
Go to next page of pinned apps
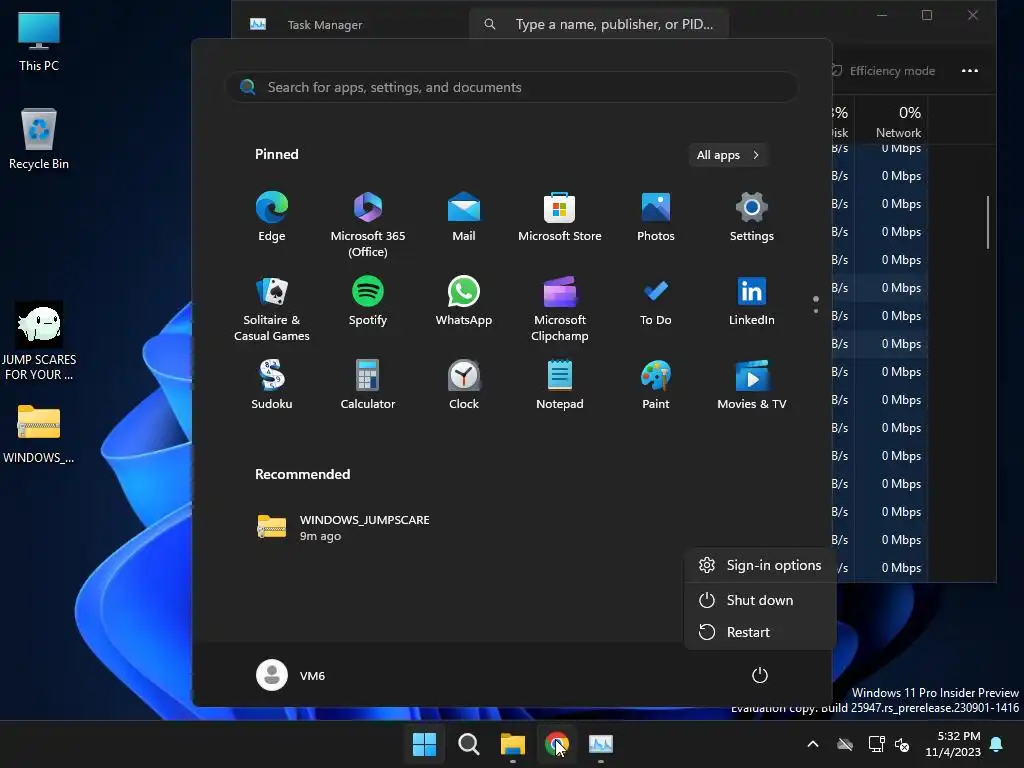(x=816, y=311)
